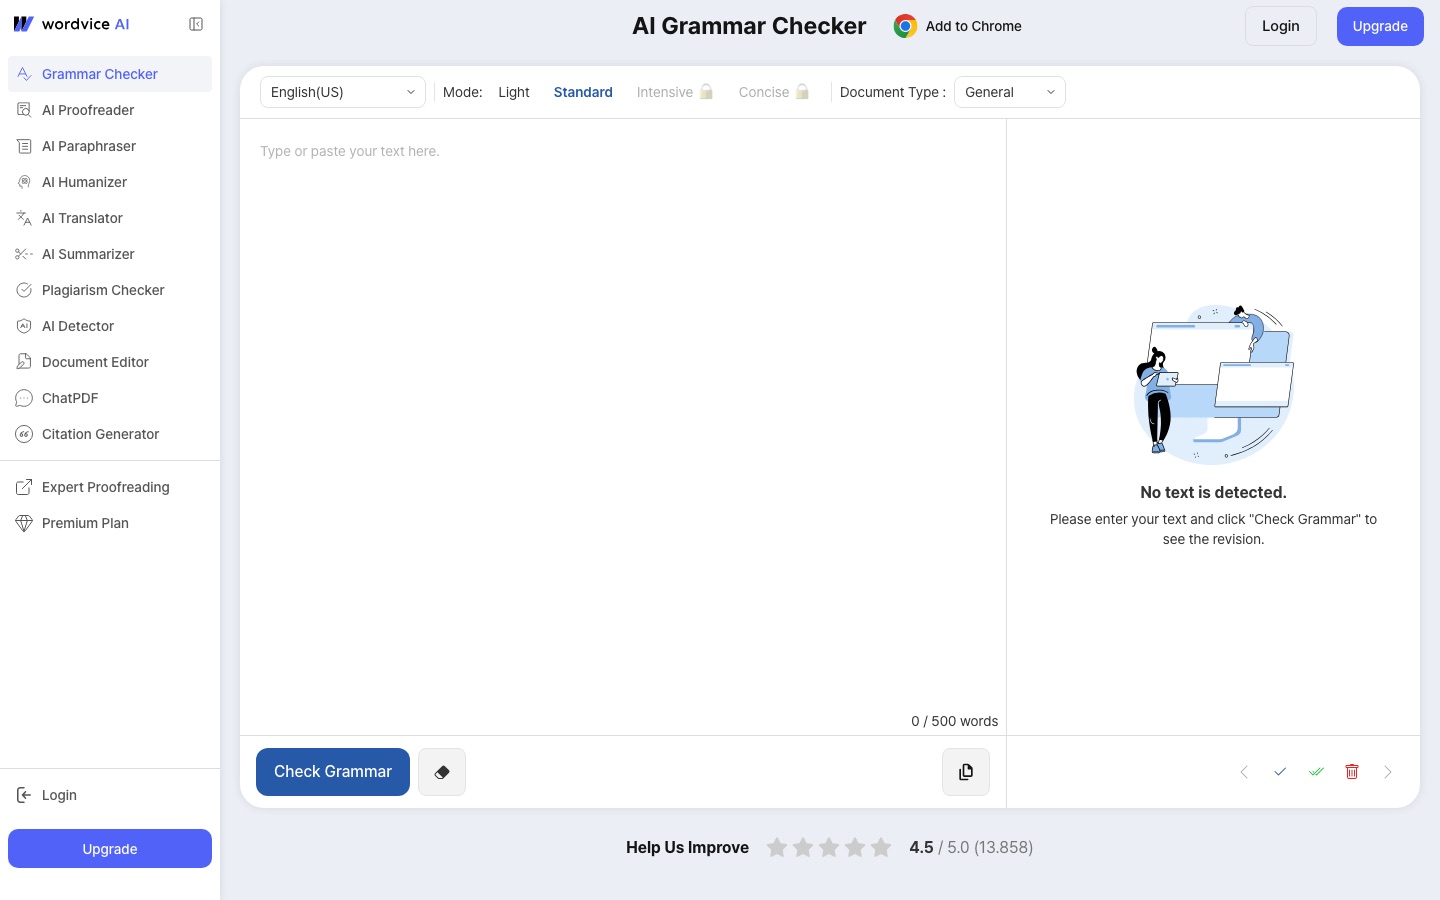The image size is (1440, 900).
Task: Rate with the first star
Action: tap(777, 848)
